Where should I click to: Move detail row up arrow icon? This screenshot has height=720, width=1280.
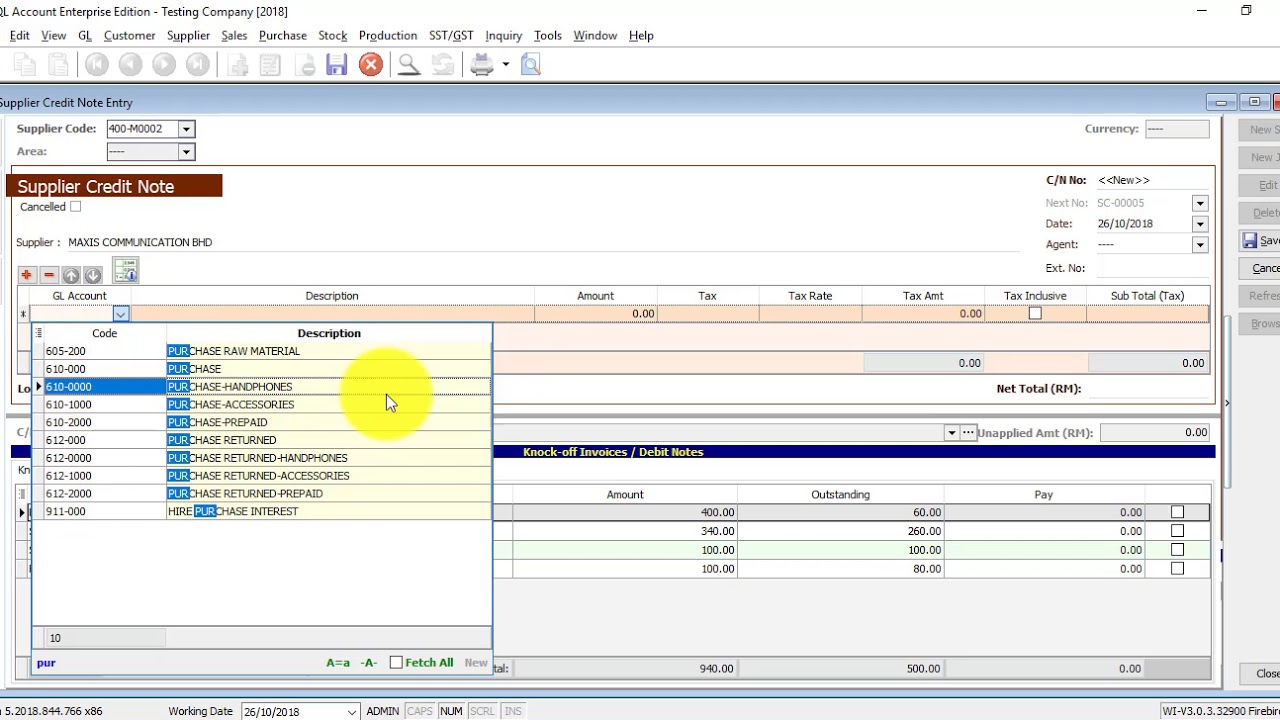71,275
